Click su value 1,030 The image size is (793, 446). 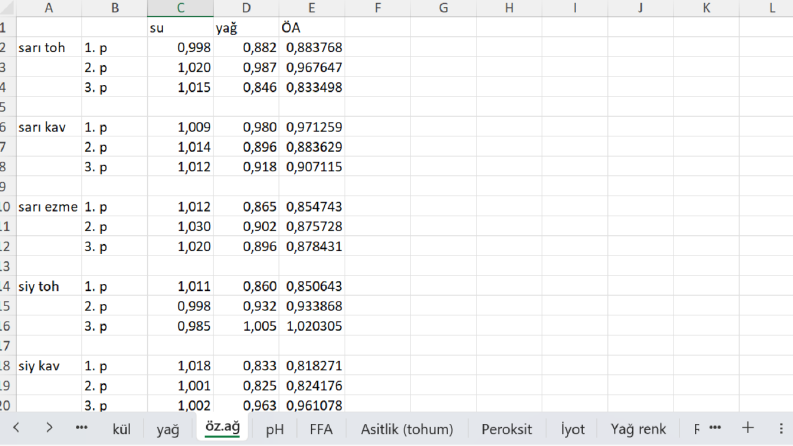[181, 227]
